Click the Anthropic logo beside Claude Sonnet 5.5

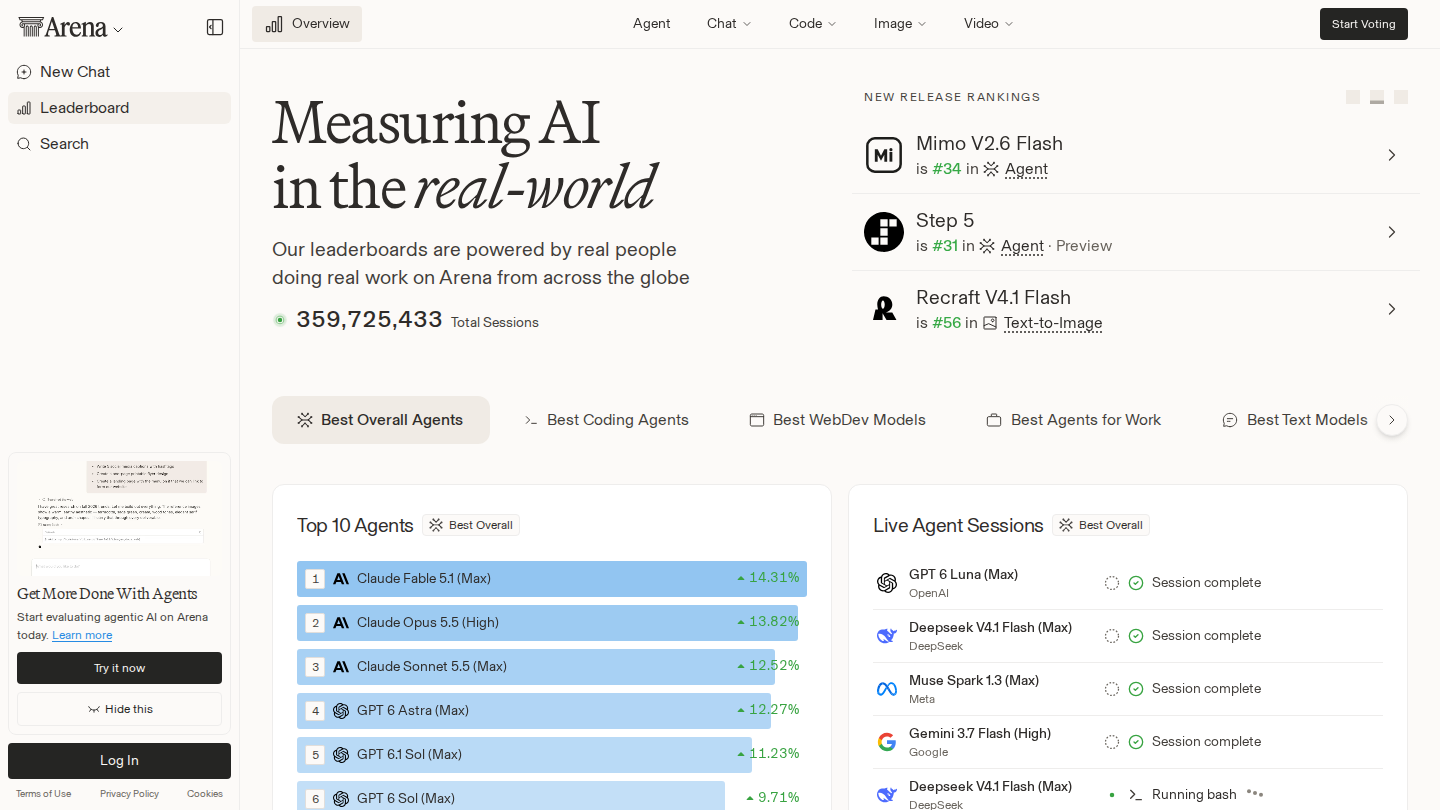point(341,666)
